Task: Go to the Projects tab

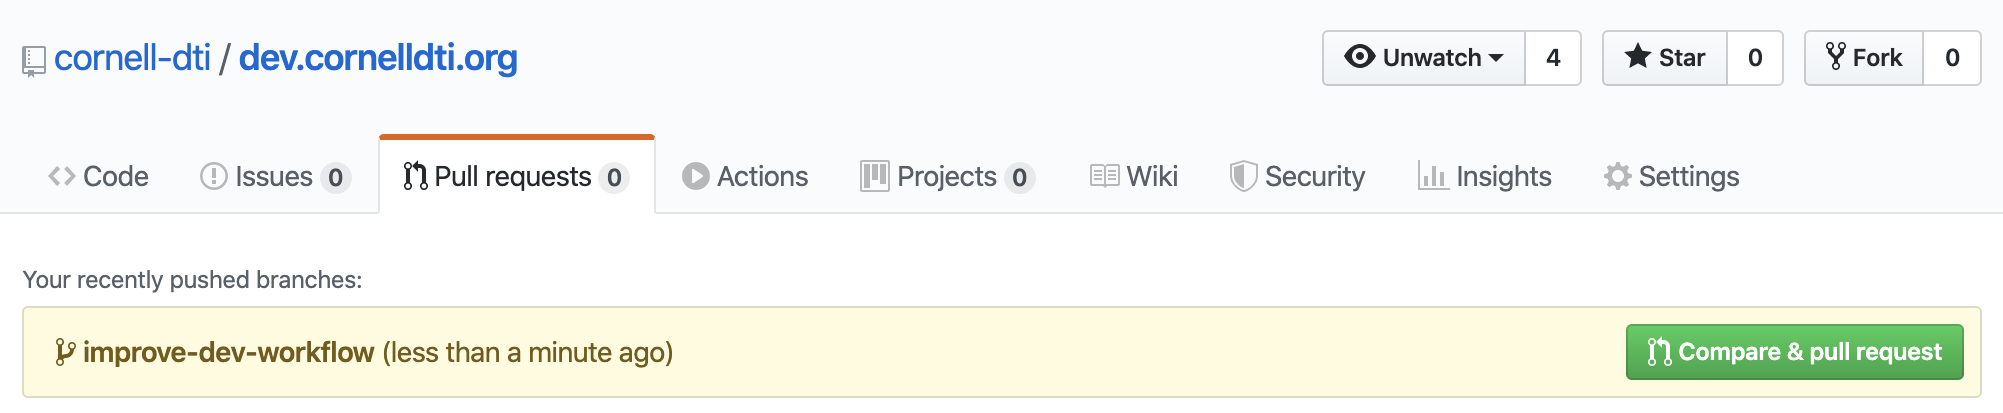Action: [x=947, y=176]
